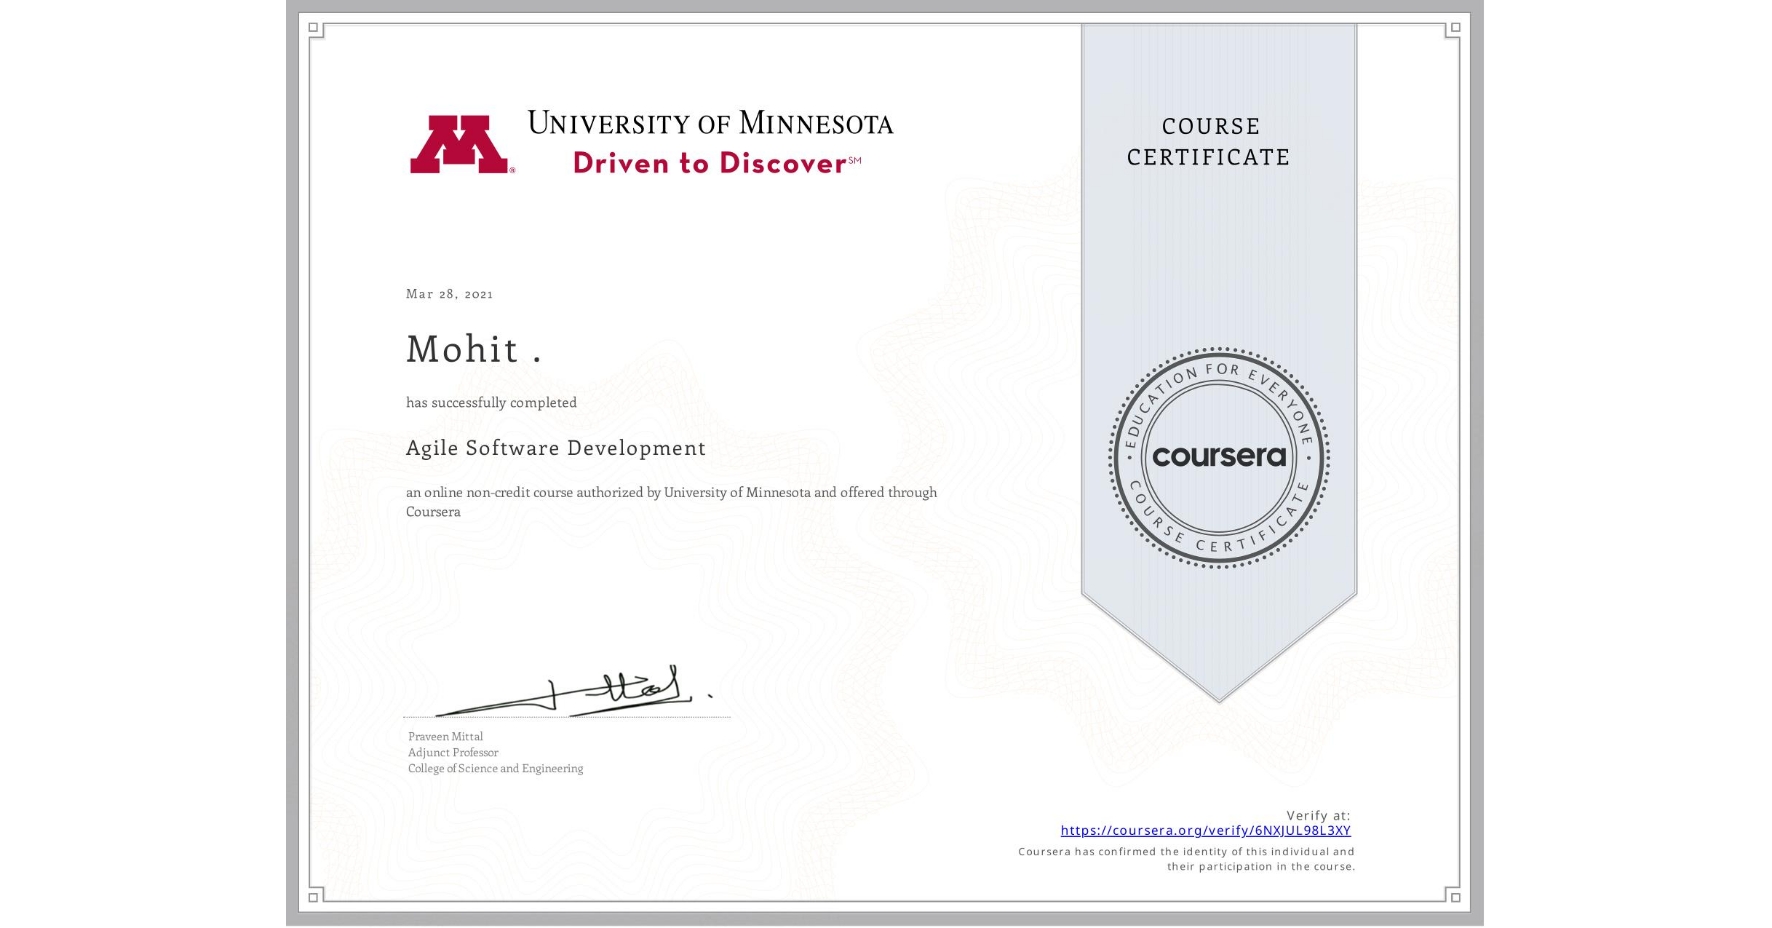Click the corner ornament decoration
This screenshot has width=1772, height=928.
(x=315, y=29)
